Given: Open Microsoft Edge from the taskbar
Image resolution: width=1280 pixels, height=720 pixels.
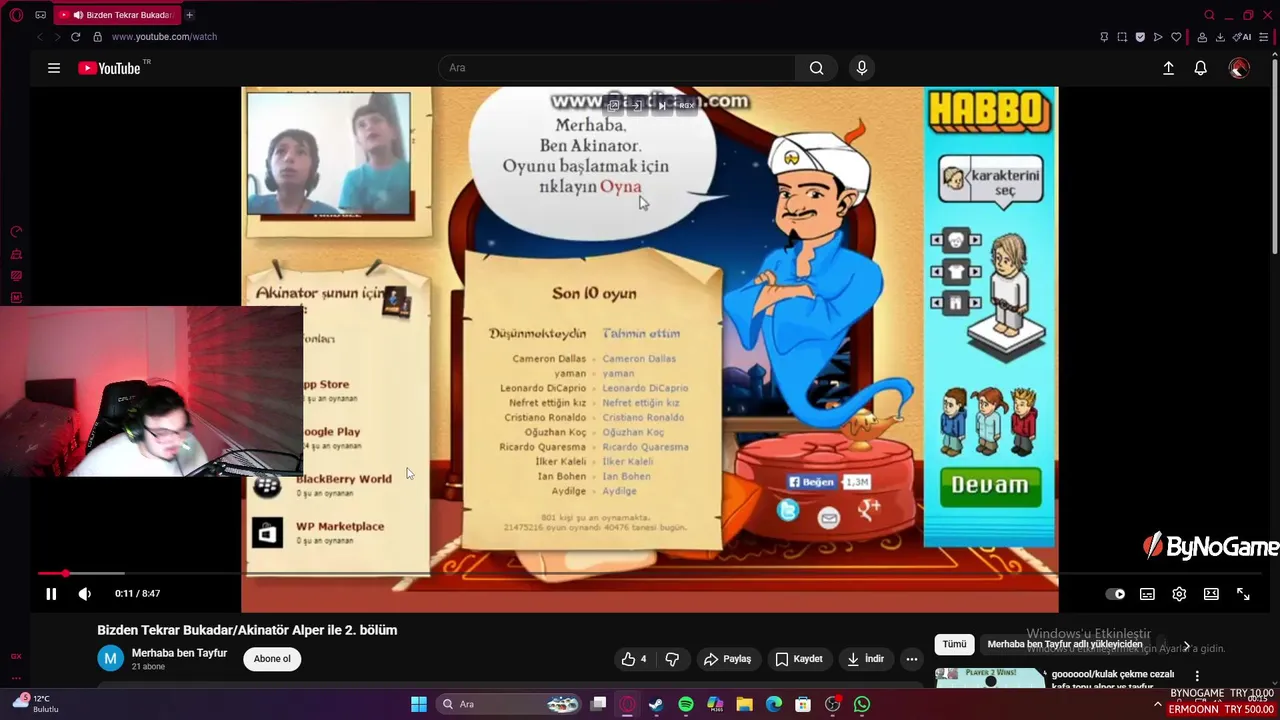Looking at the screenshot, I should point(774,704).
